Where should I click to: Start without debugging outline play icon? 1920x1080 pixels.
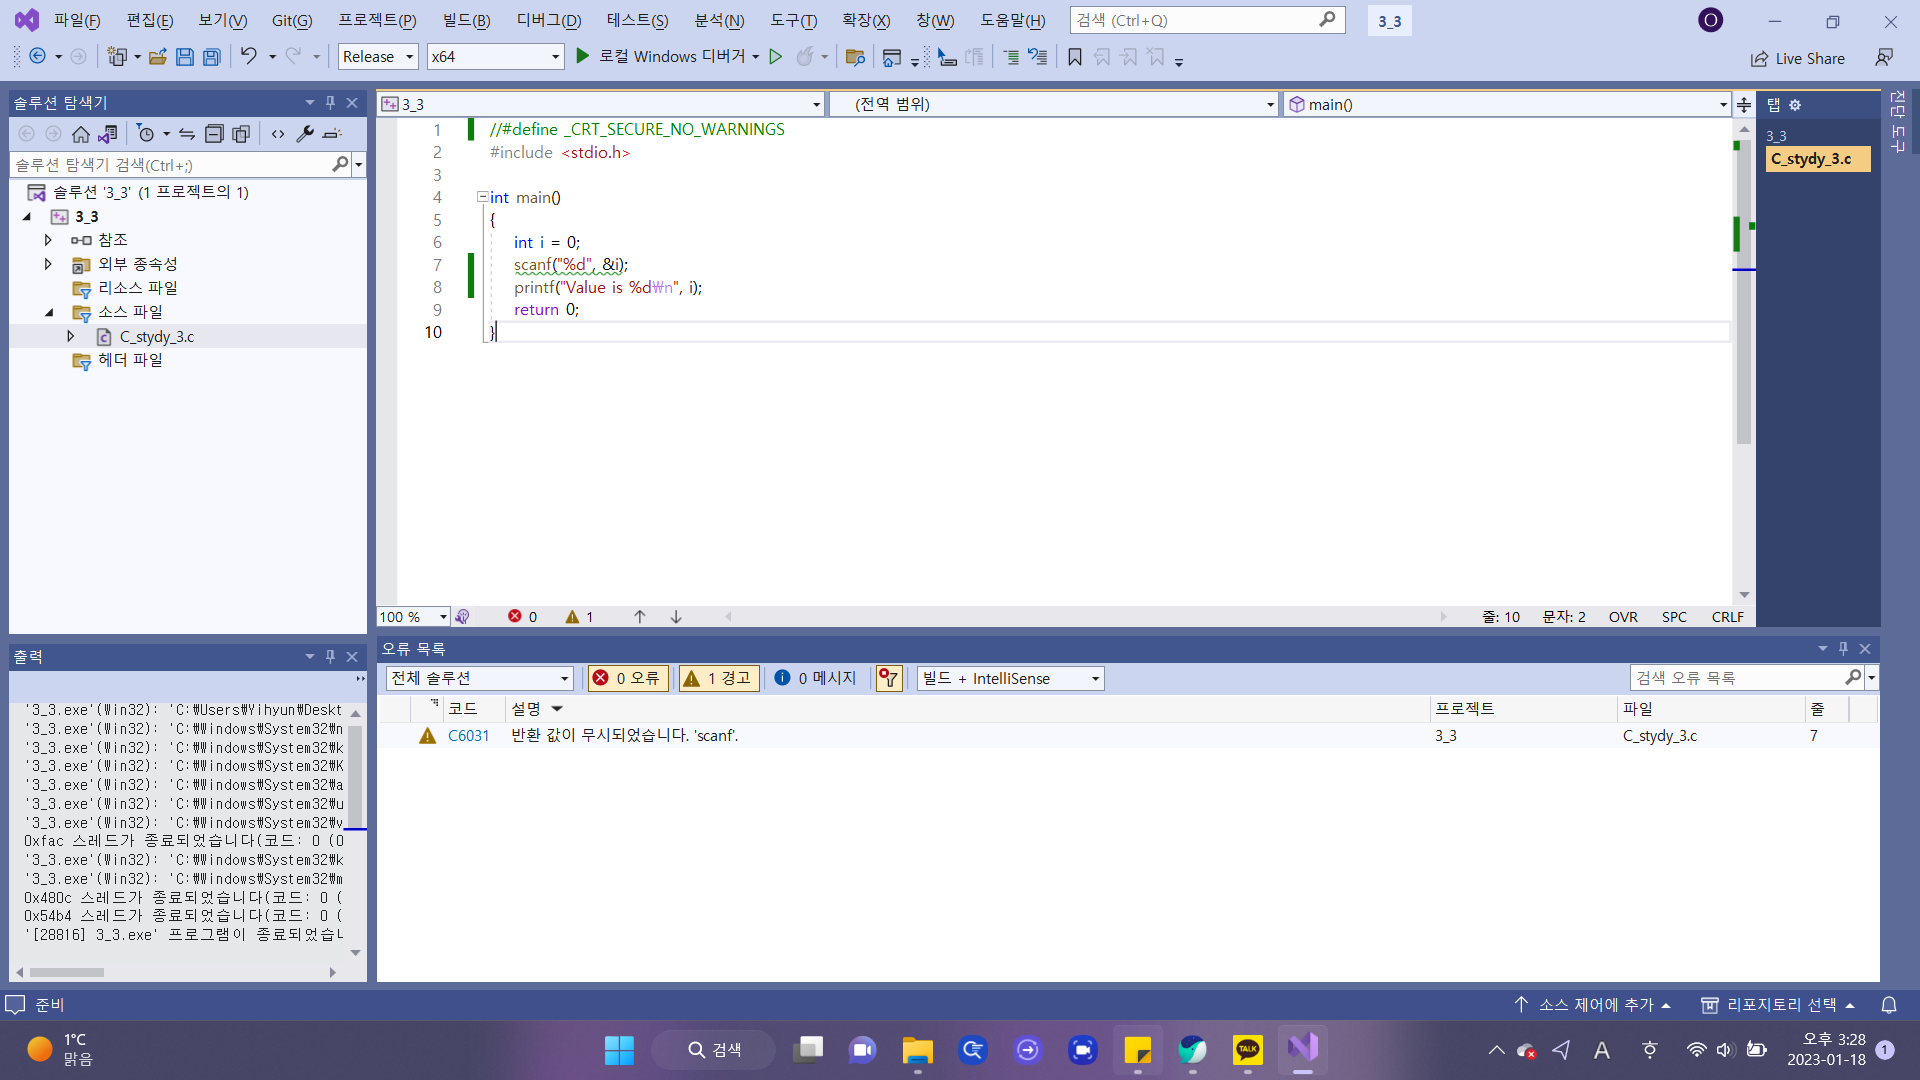[775, 57]
